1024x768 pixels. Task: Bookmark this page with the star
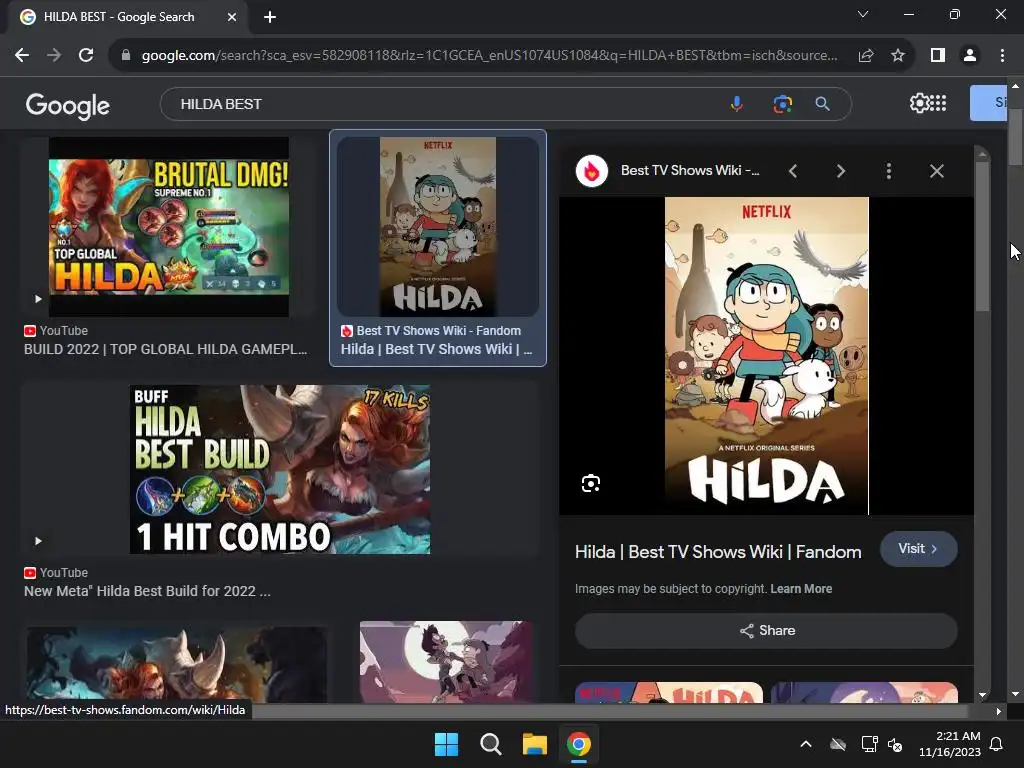(898, 56)
